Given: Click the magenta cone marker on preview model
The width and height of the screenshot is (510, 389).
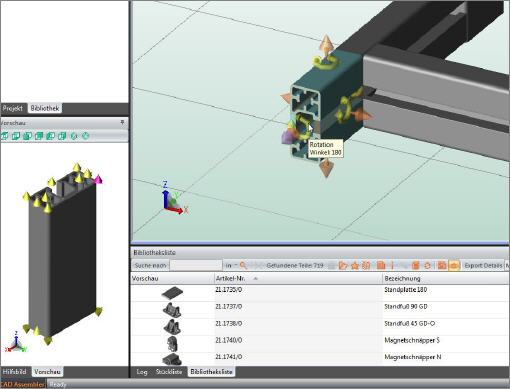Looking at the screenshot, I should (99, 179).
